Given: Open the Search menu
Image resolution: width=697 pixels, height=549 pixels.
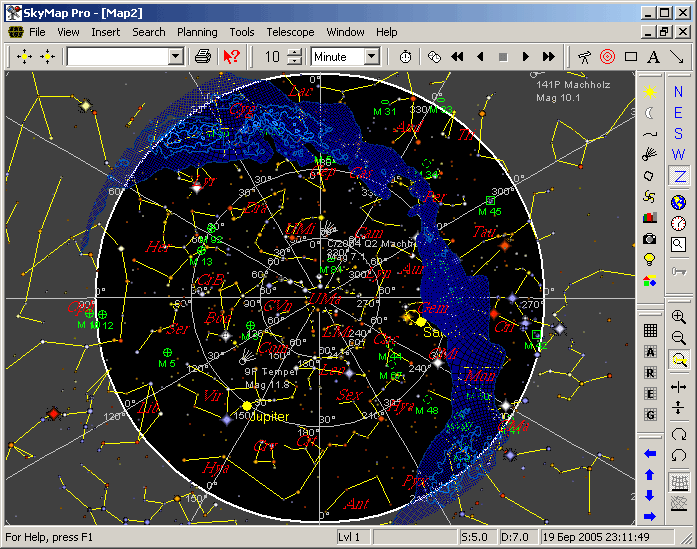Looking at the screenshot, I should click(x=148, y=32).
